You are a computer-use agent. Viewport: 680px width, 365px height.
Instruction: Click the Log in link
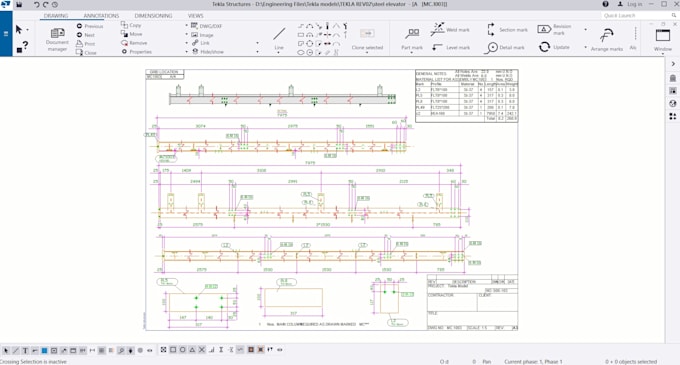click(x=634, y=4)
